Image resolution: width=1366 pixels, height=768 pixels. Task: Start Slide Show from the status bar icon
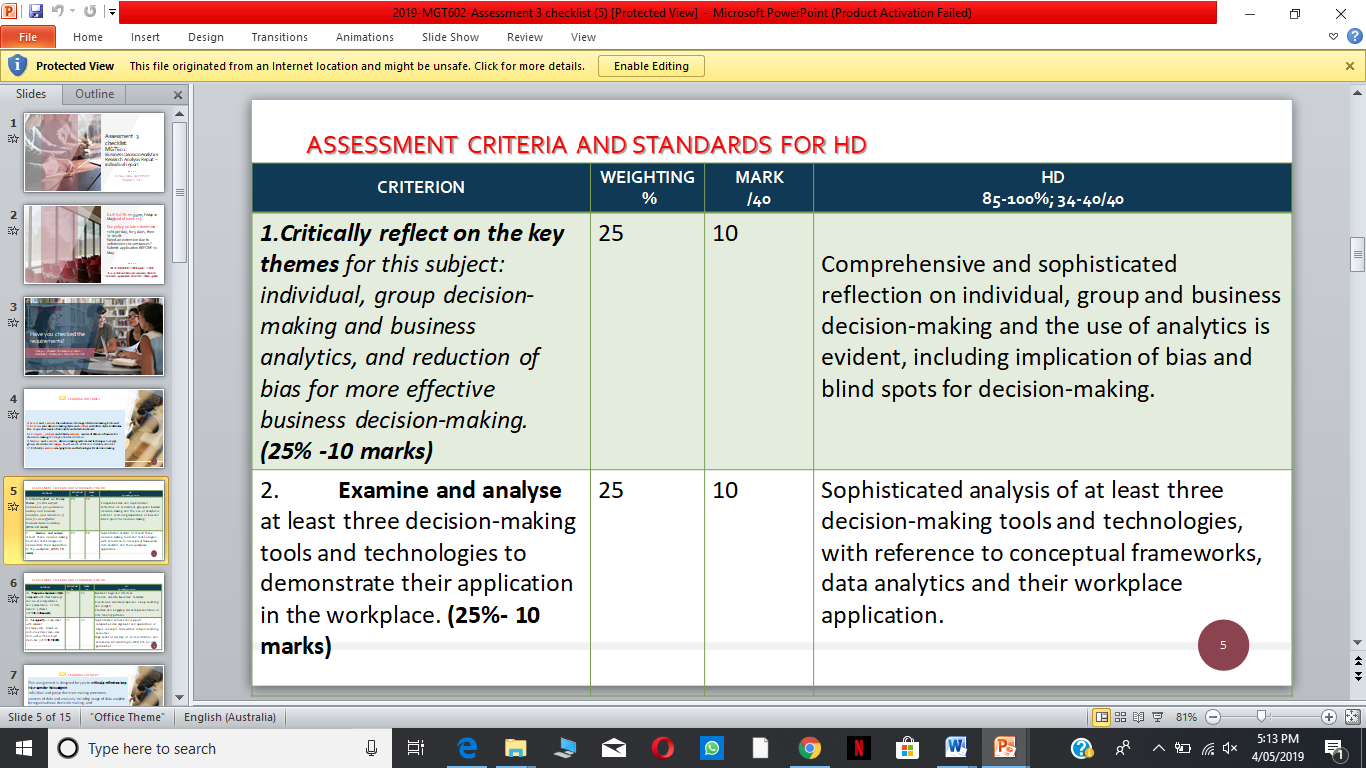(x=1157, y=717)
